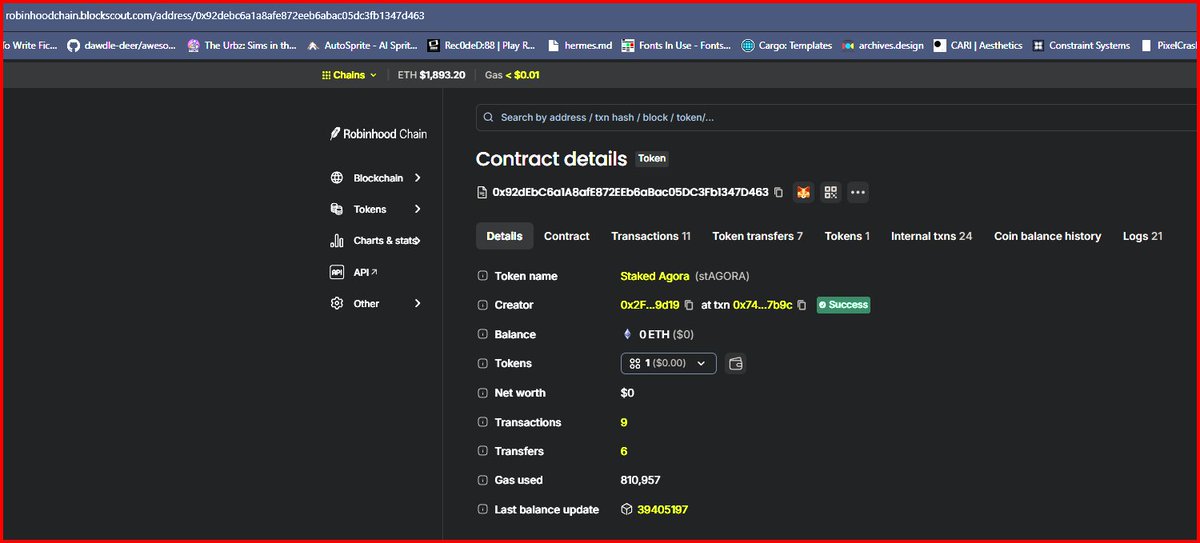Click the Ethereum diamond icon in Balance row
This screenshot has width=1200, height=543.
pyautogui.click(x=628, y=335)
